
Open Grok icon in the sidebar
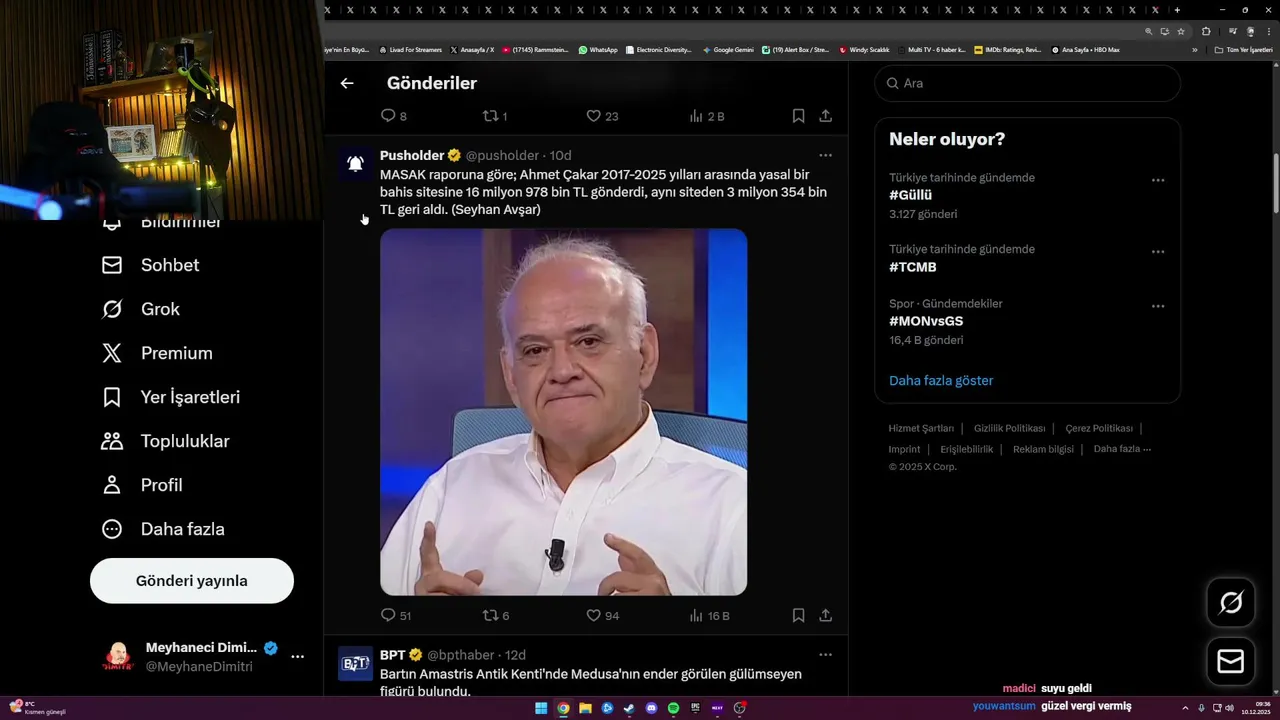[x=112, y=309]
